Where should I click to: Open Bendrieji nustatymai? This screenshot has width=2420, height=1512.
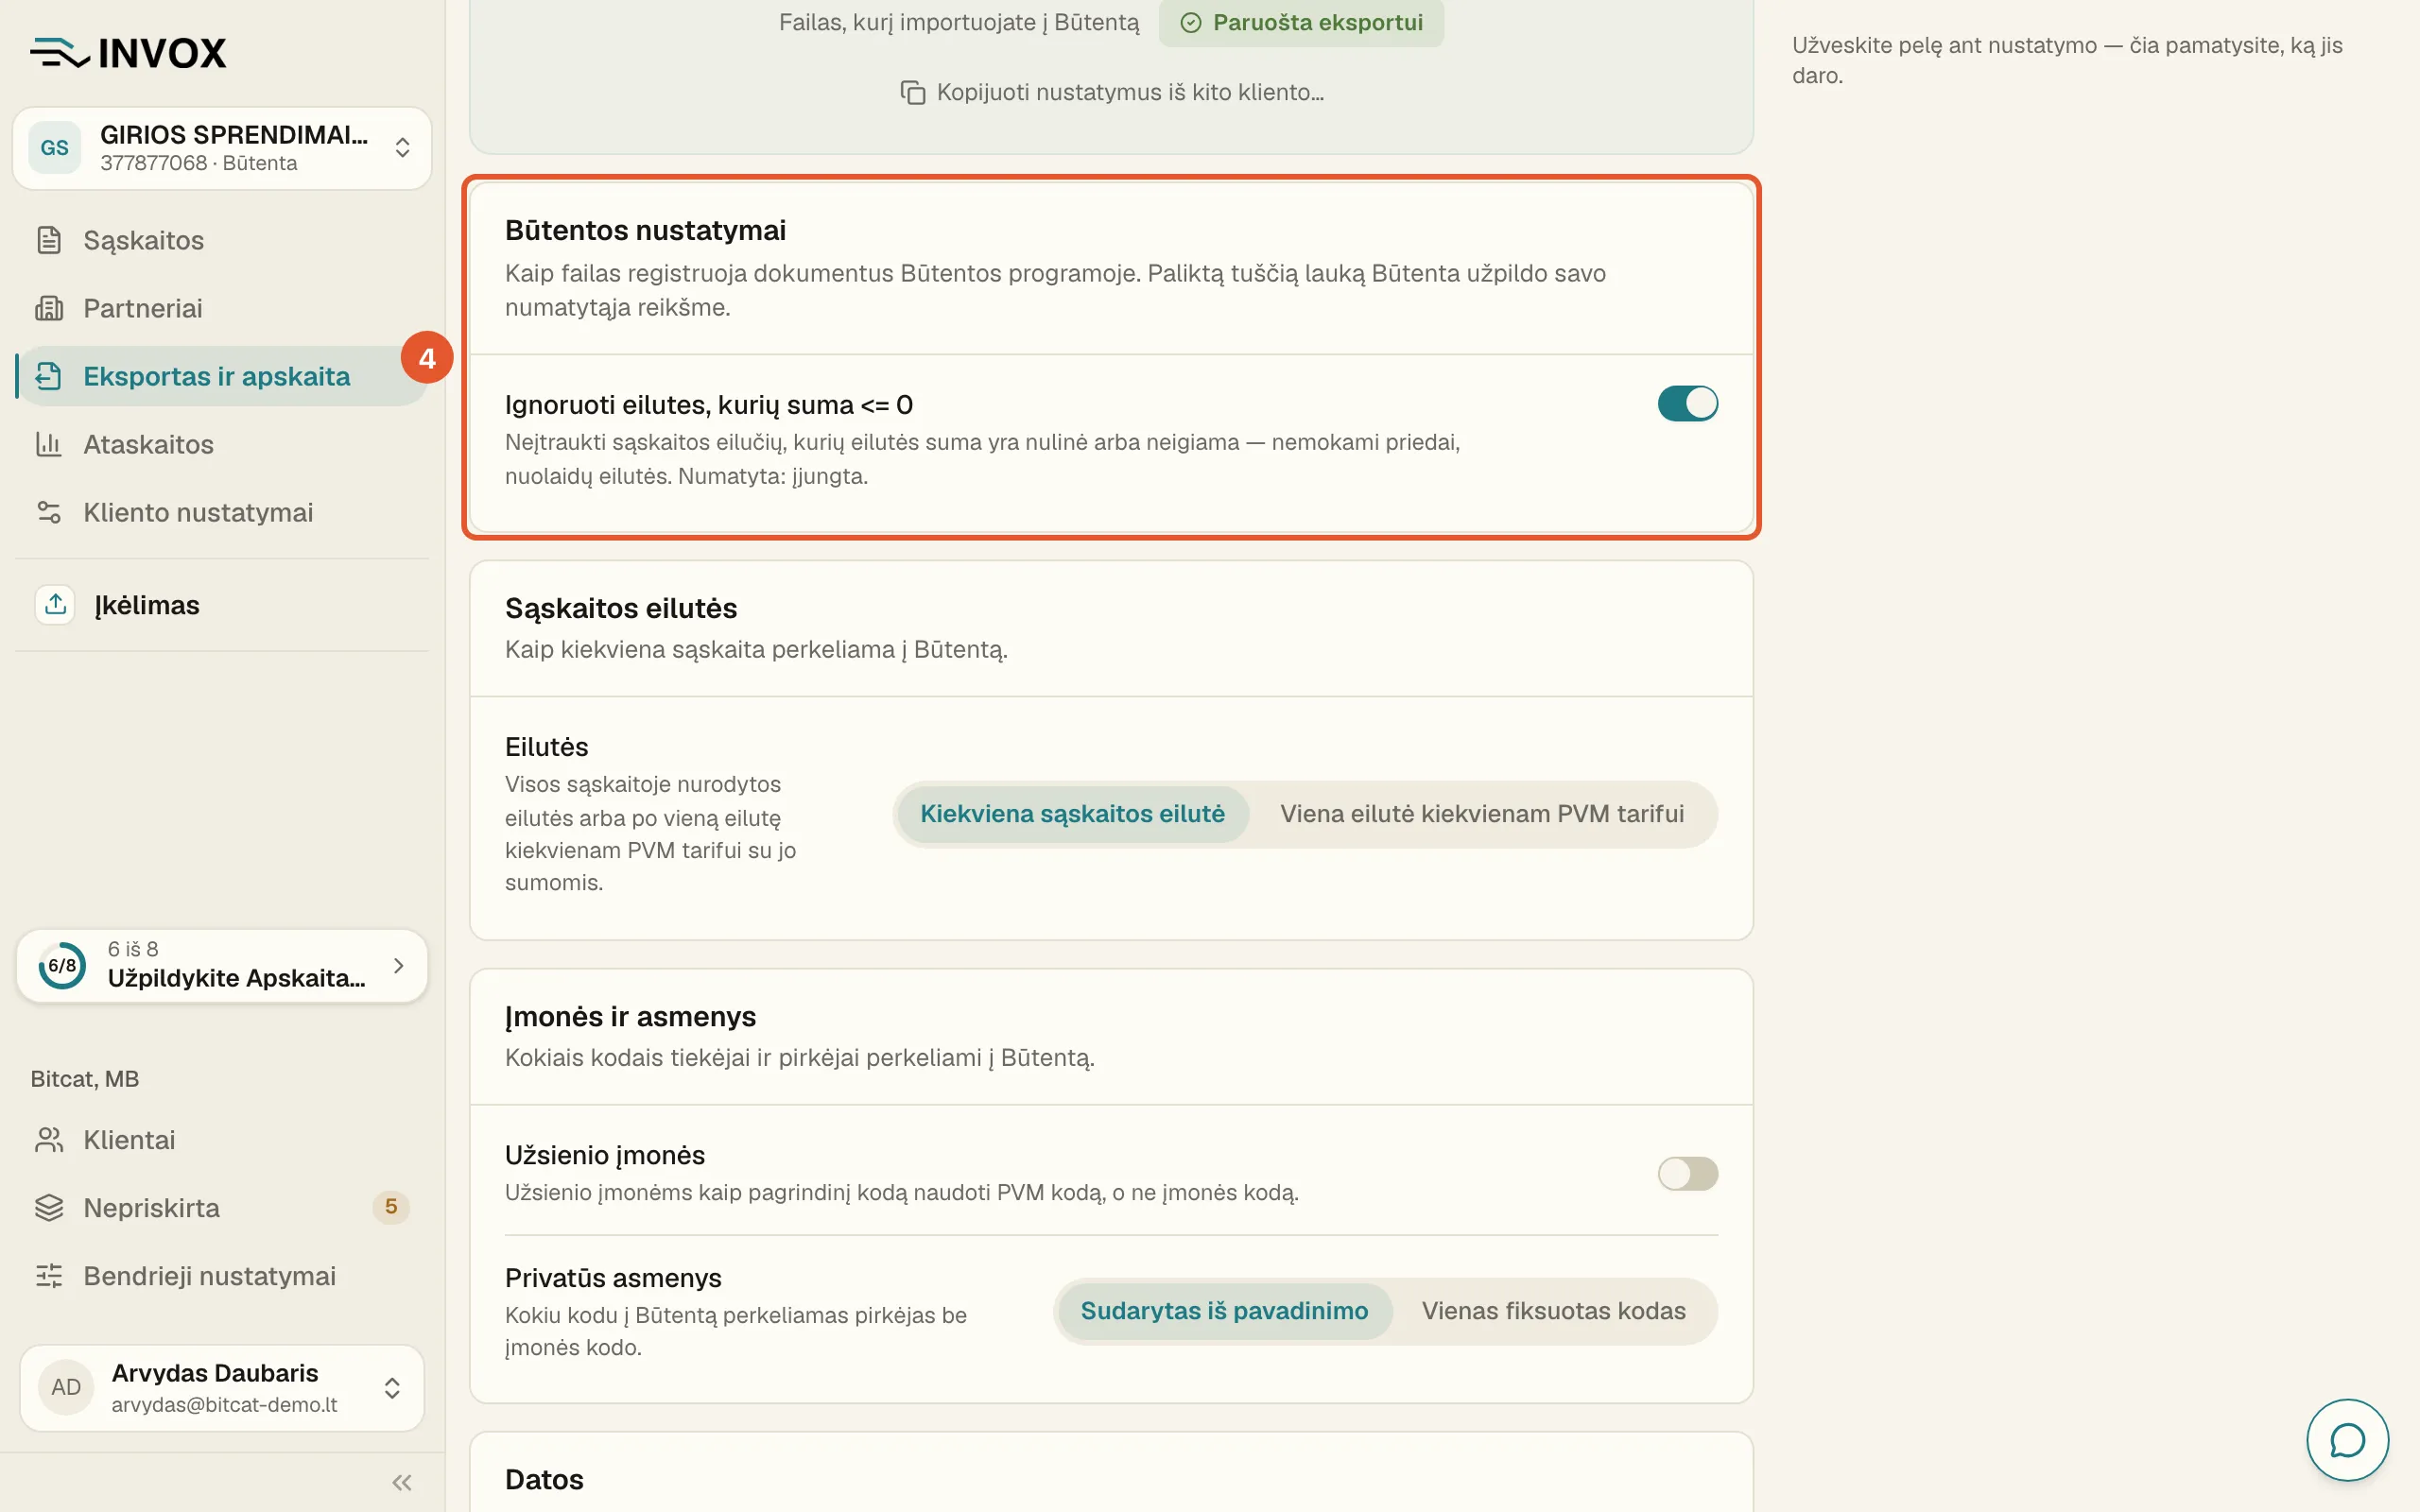click(x=222, y=1276)
